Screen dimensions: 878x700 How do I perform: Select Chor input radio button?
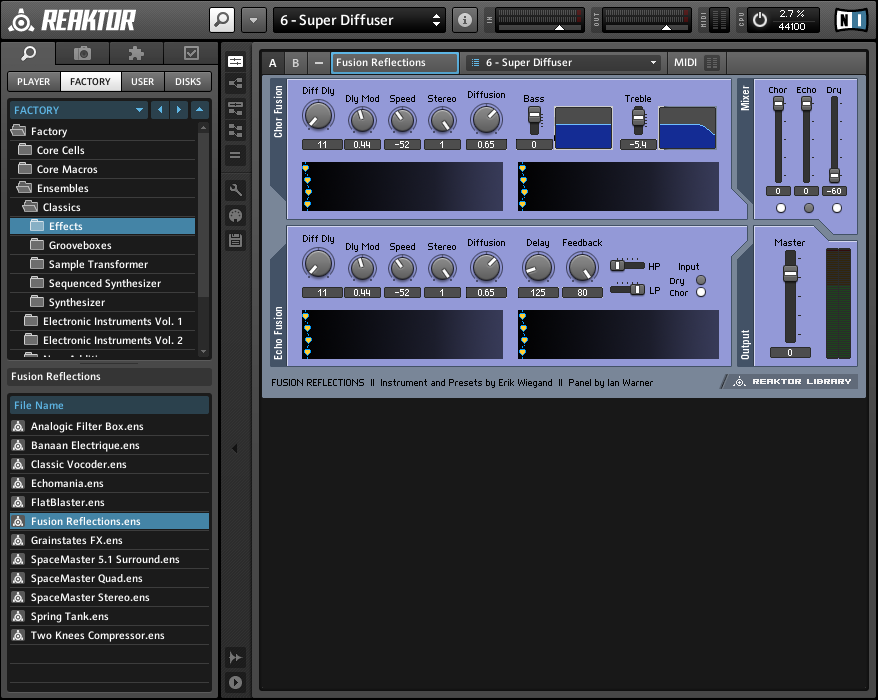[701, 292]
